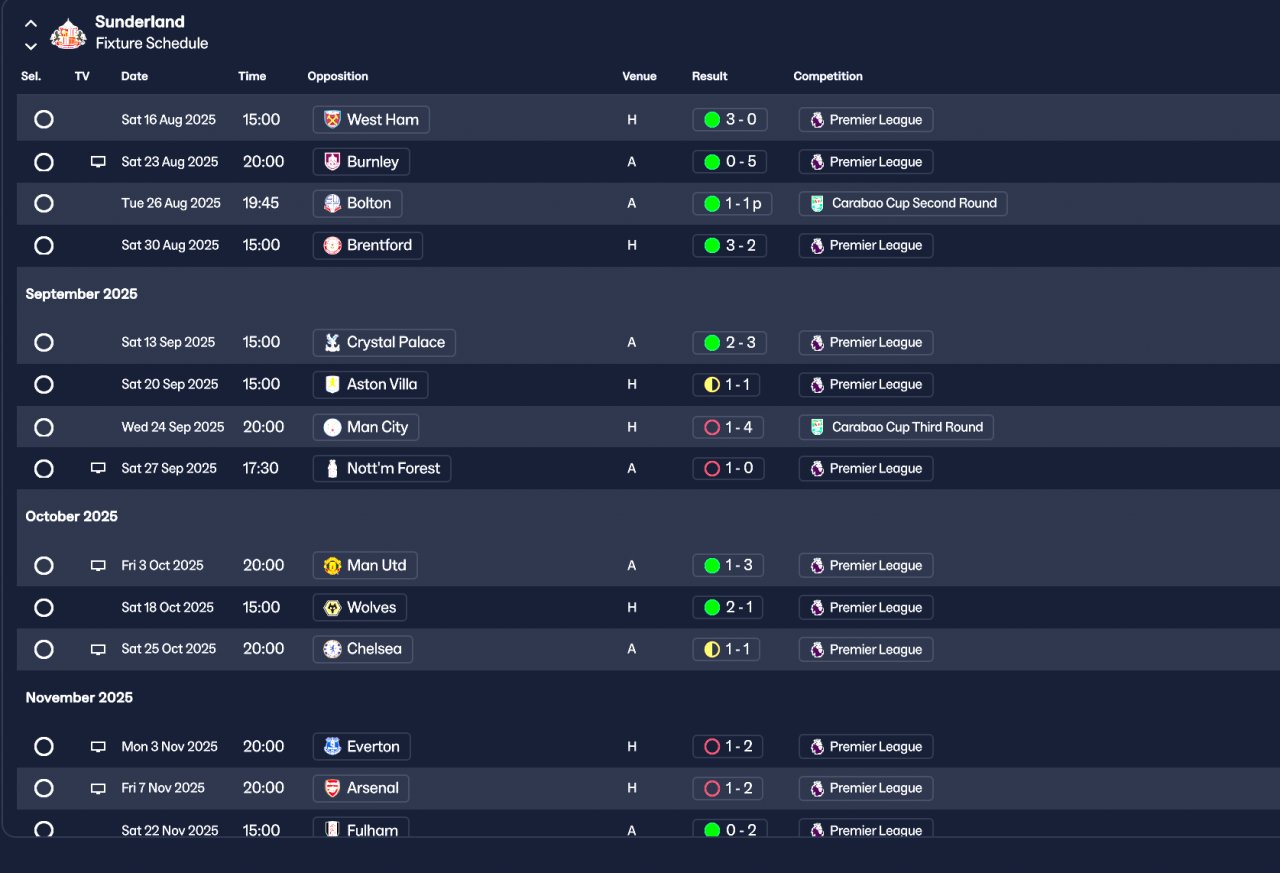
Task: Open Carabao Cup Third Round competition
Action: click(x=896, y=427)
